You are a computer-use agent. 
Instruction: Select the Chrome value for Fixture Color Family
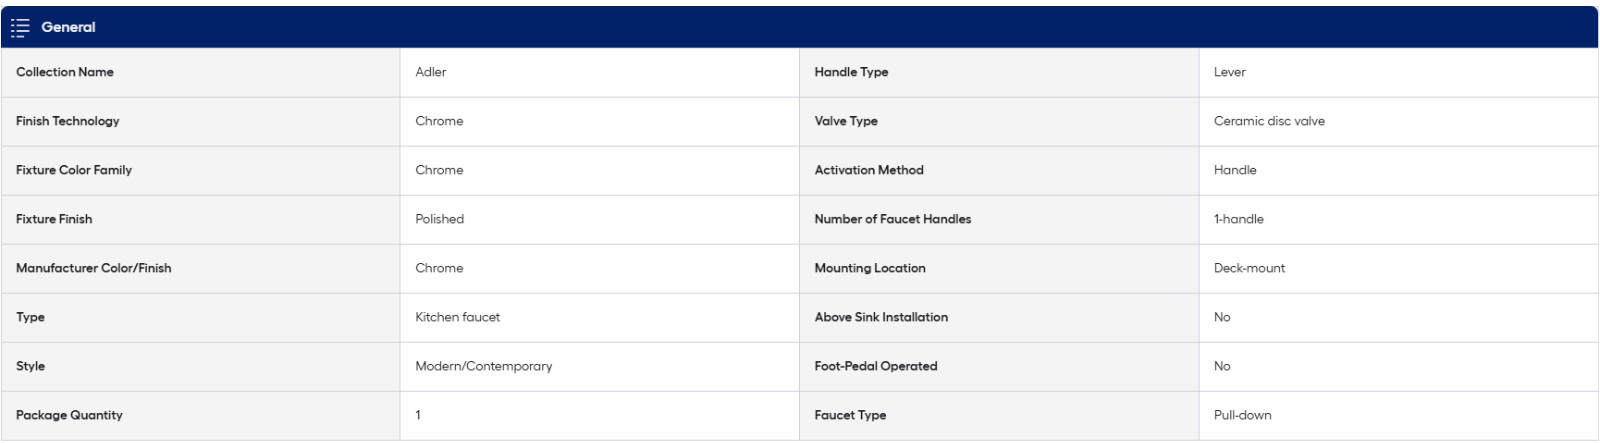click(439, 170)
